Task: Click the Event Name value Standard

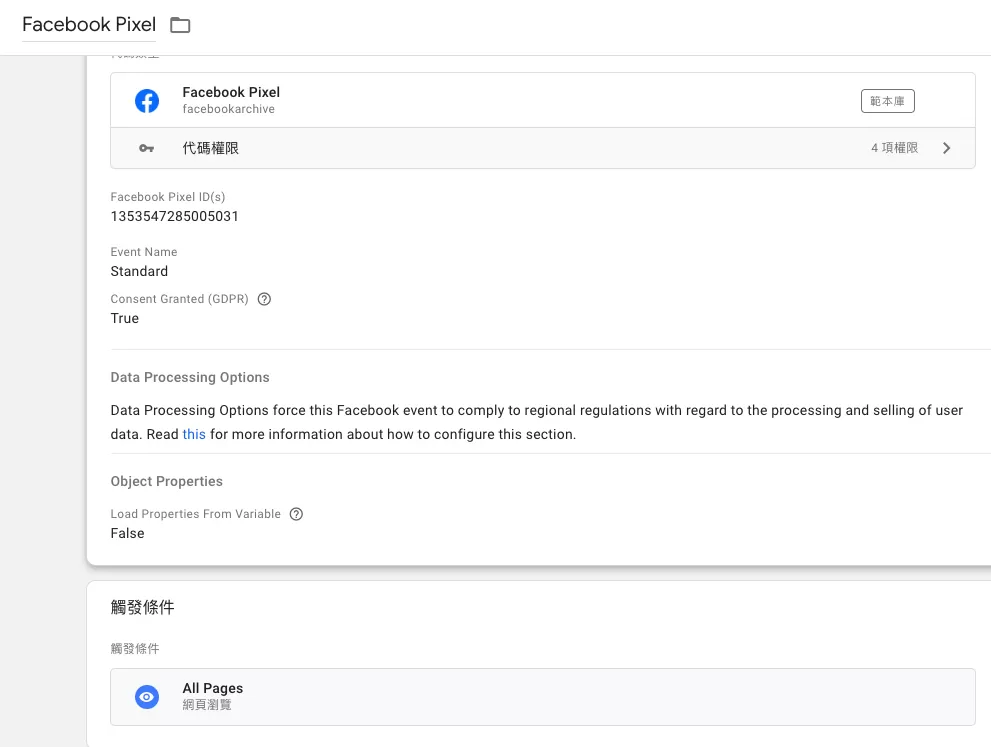Action: [139, 271]
